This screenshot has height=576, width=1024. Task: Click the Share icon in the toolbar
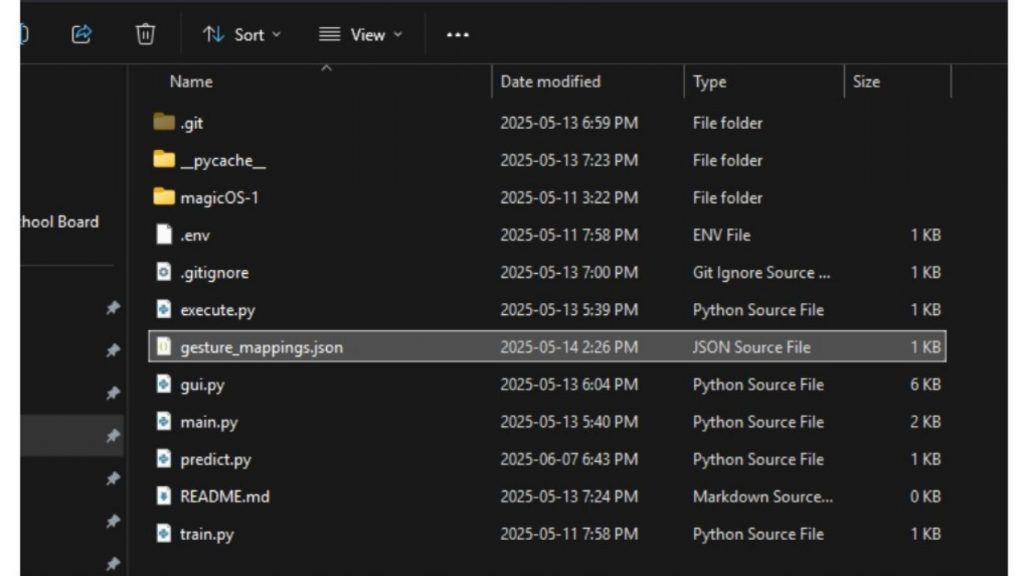[x=81, y=33]
